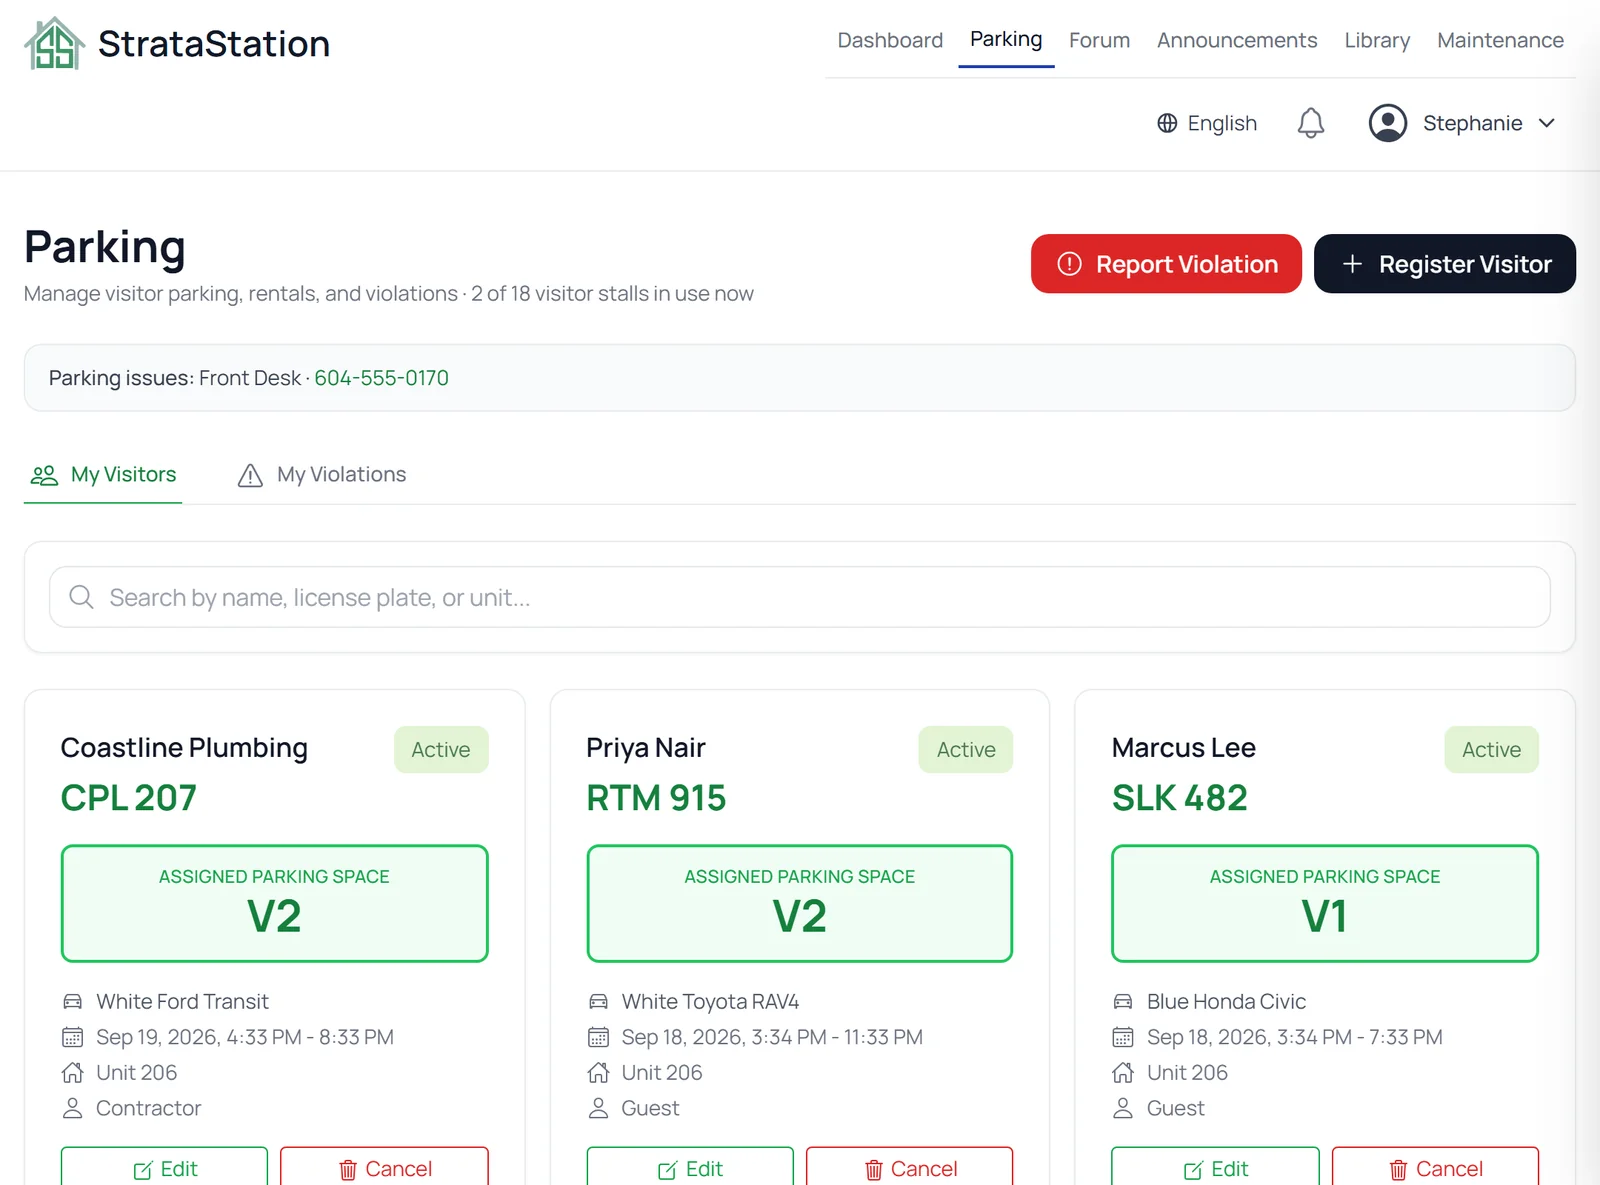Edit Marcus Lee's visitor pass
The width and height of the screenshot is (1600, 1185).
[x=1215, y=1168]
